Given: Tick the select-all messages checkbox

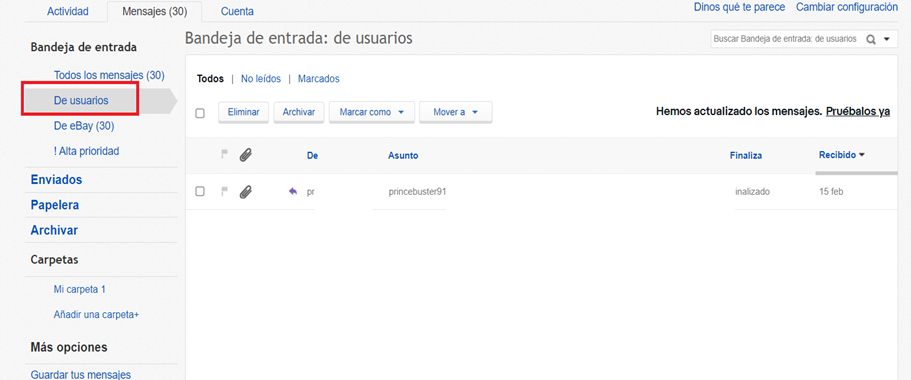Looking at the screenshot, I should [200, 113].
